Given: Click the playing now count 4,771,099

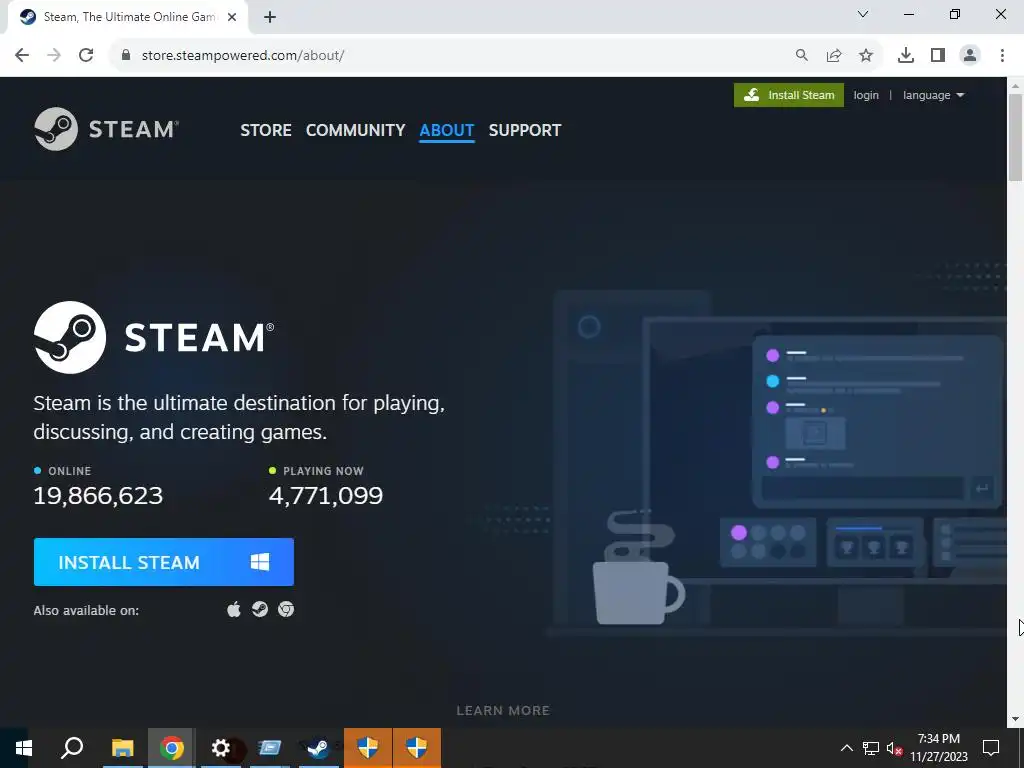Looking at the screenshot, I should pyautogui.click(x=326, y=496).
